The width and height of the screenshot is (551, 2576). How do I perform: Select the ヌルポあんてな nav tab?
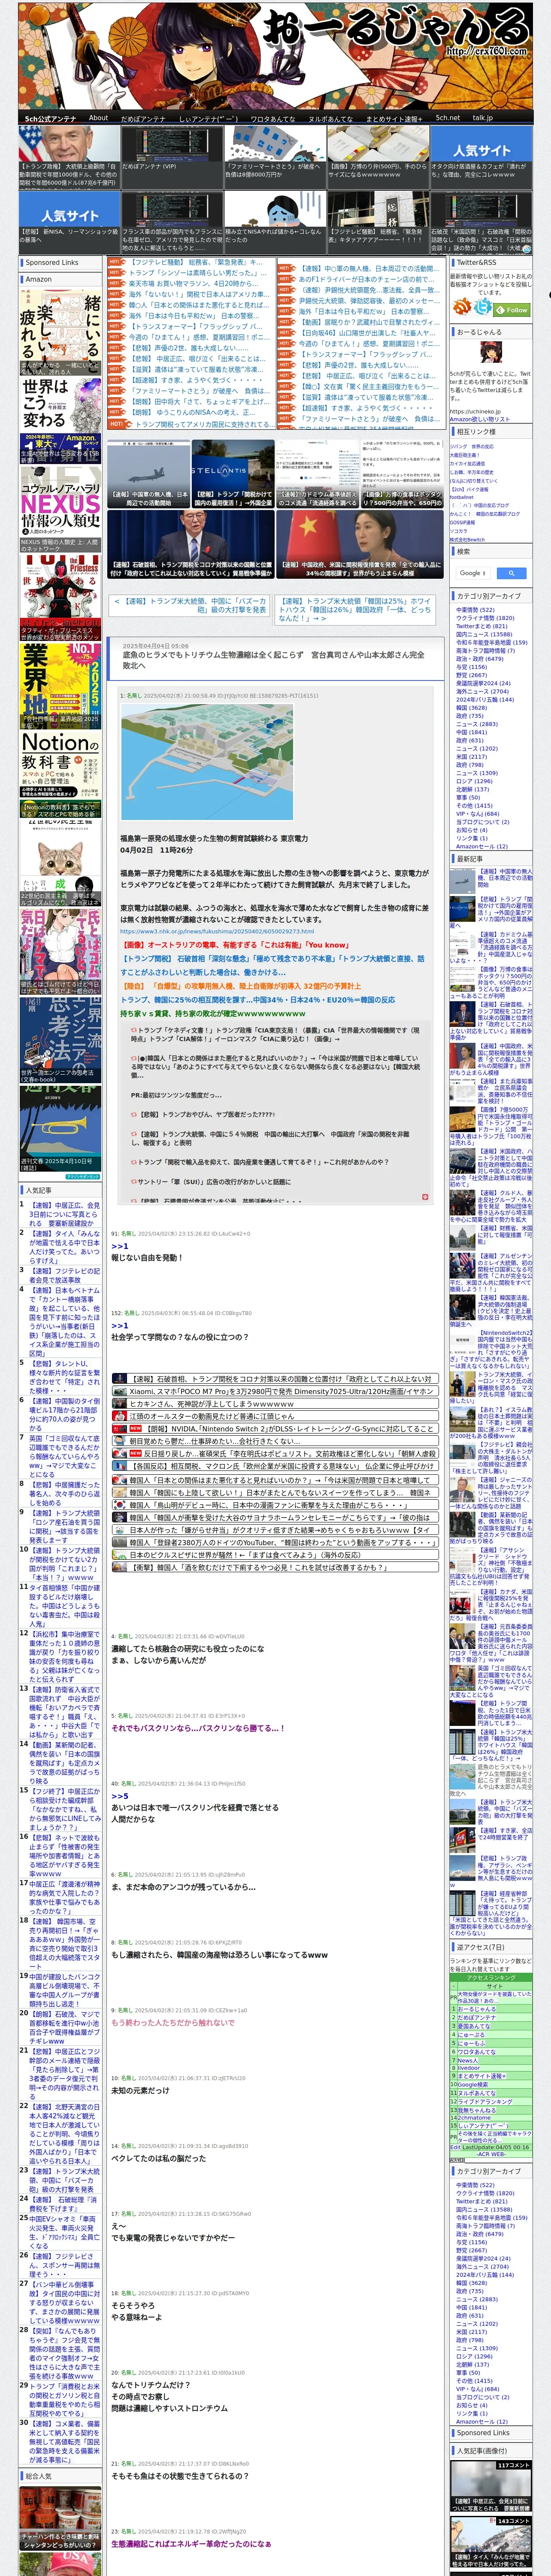click(x=330, y=118)
